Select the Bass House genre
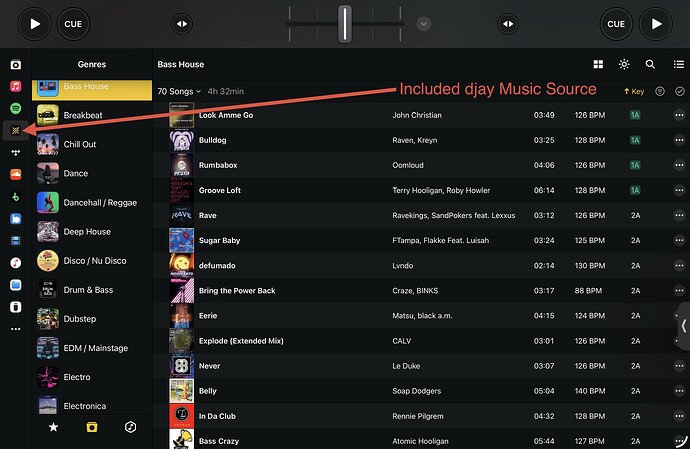690x449 pixels. point(92,89)
